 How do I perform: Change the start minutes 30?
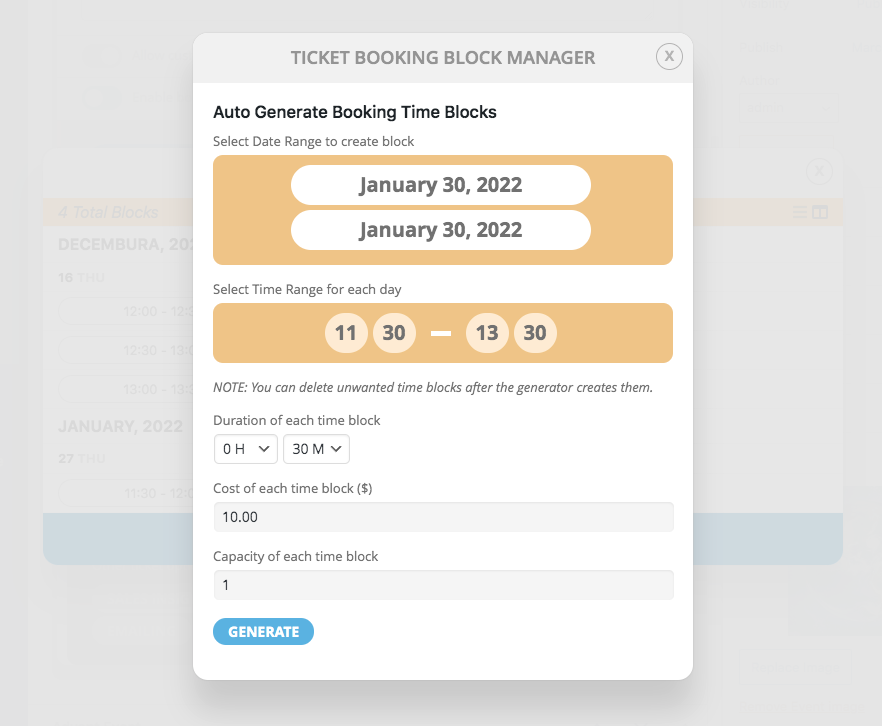[394, 333]
